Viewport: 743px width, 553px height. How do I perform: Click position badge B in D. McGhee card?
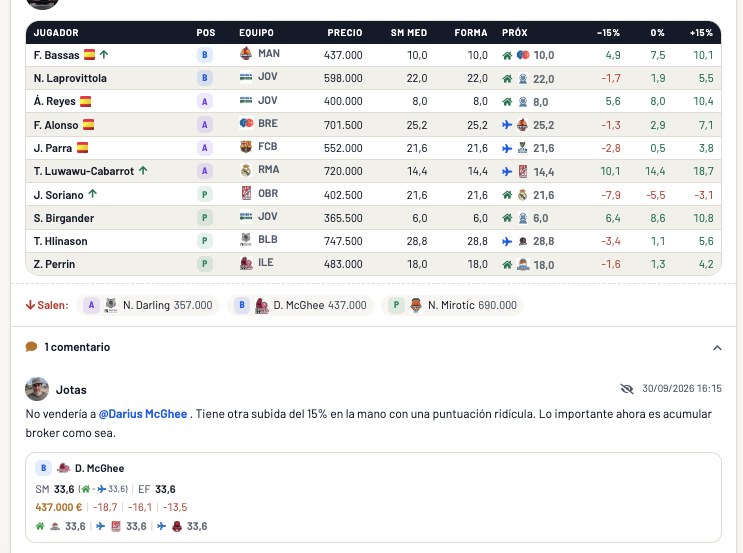coord(43,468)
